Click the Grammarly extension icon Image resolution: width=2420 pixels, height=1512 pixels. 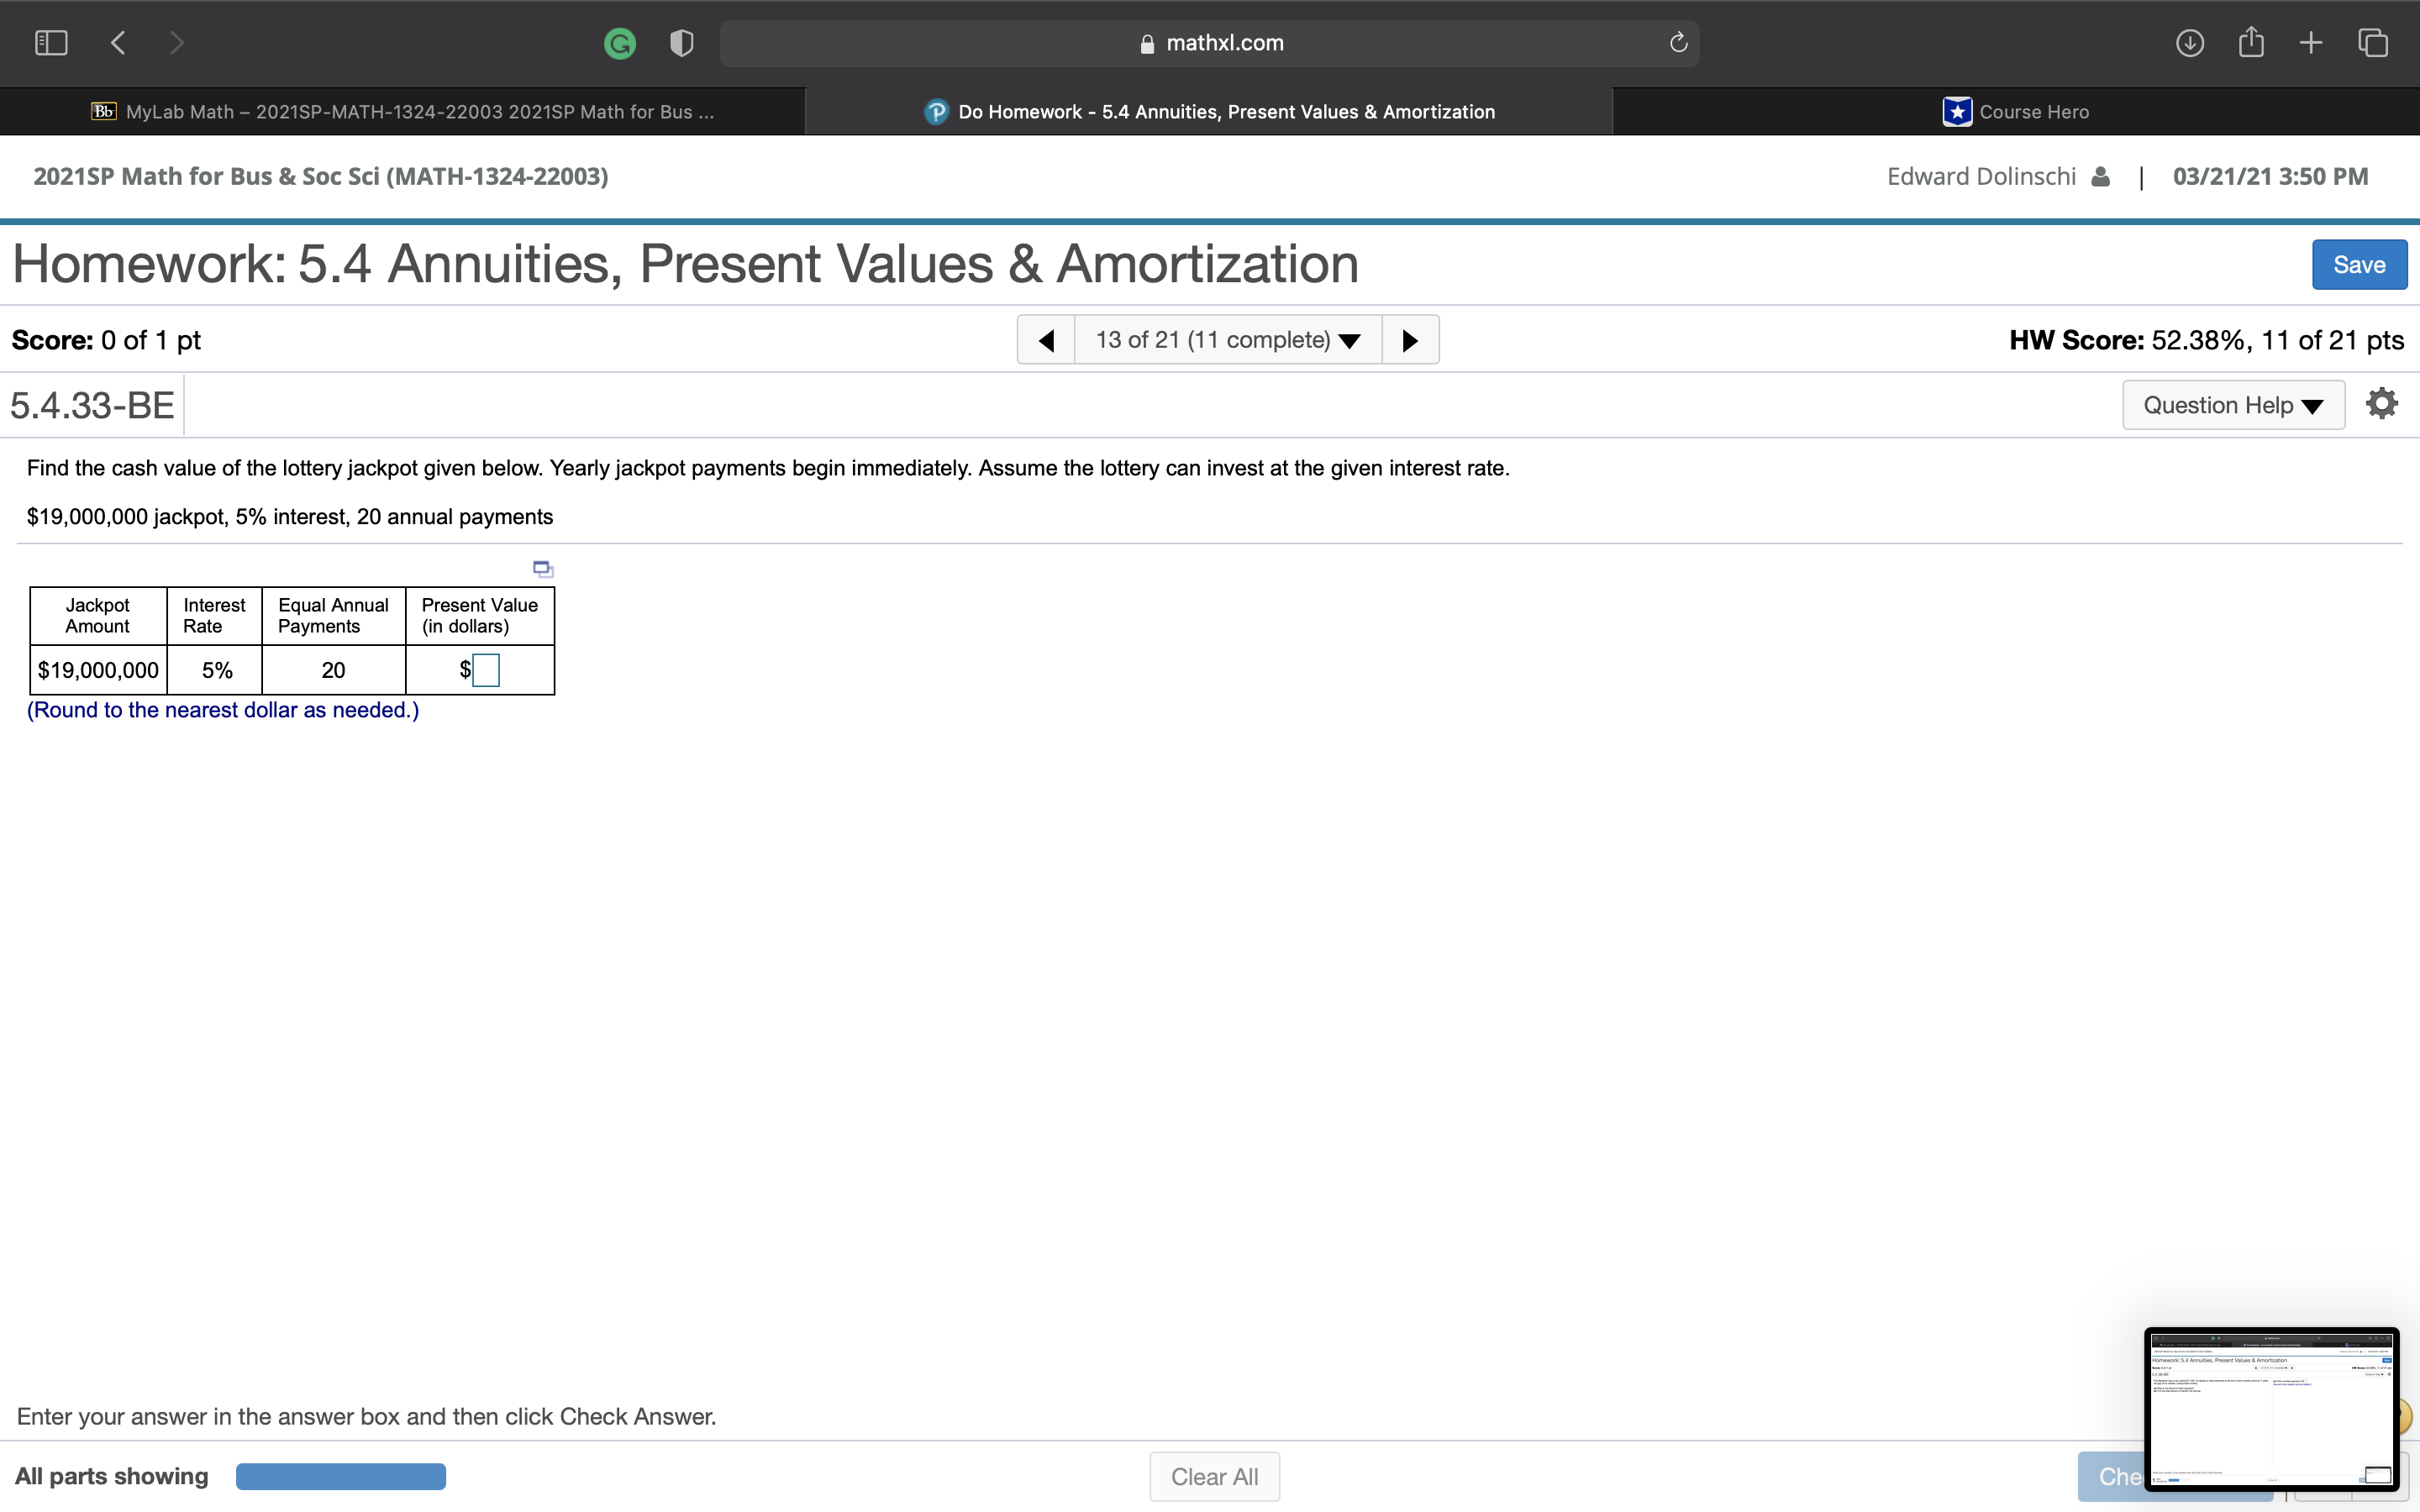tap(620, 43)
